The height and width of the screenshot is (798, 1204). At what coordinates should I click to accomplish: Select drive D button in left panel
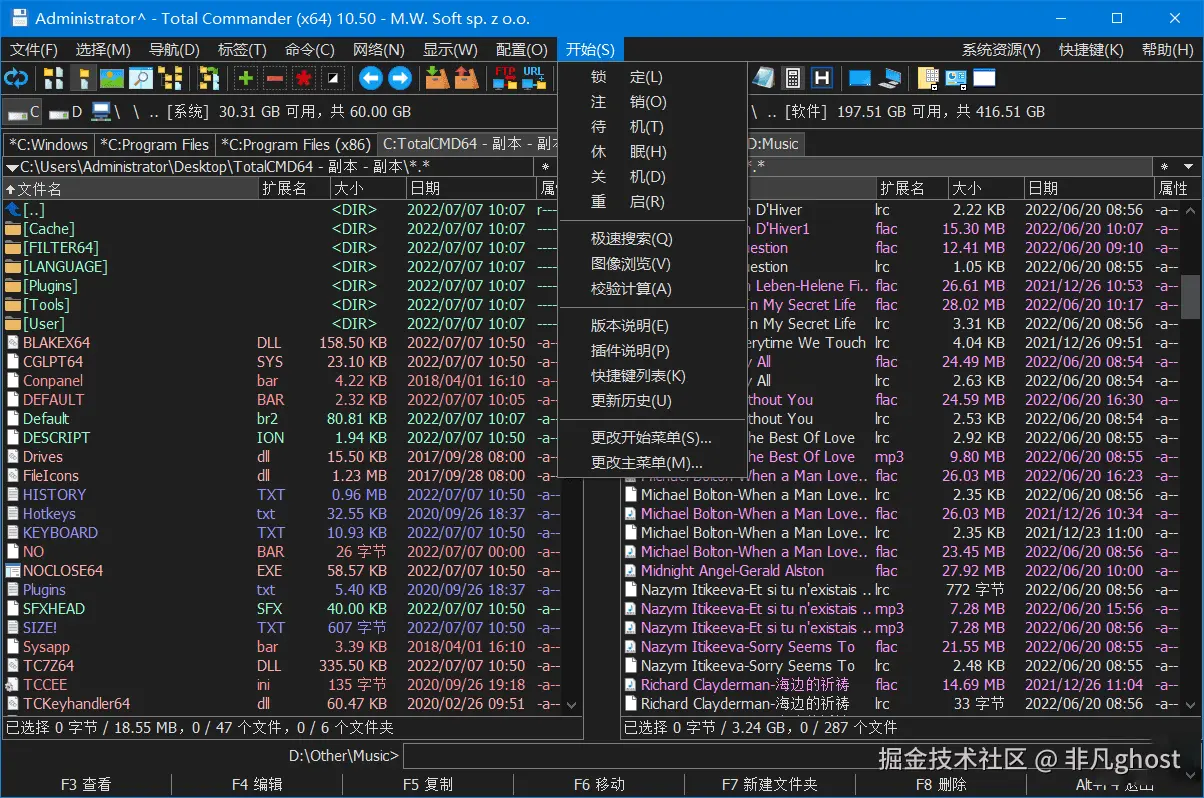click(x=66, y=112)
